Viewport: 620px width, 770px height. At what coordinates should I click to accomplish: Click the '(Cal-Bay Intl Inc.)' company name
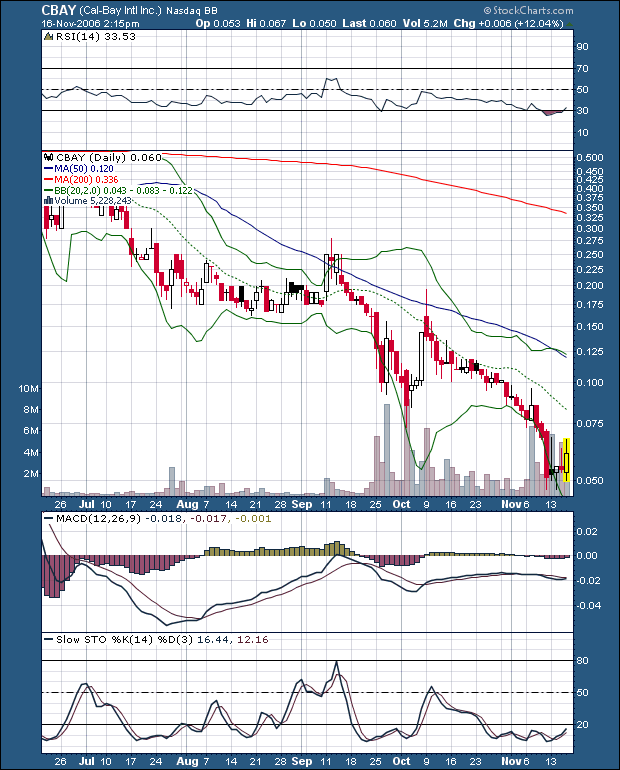coord(120,10)
